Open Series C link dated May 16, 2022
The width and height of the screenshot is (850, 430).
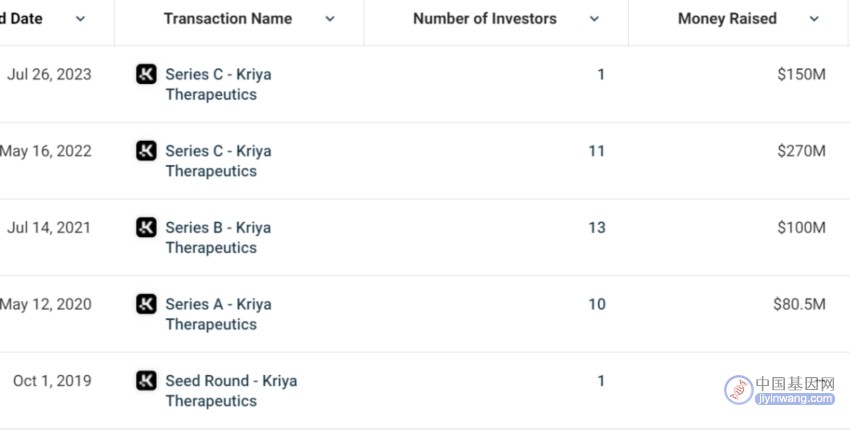(218, 161)
